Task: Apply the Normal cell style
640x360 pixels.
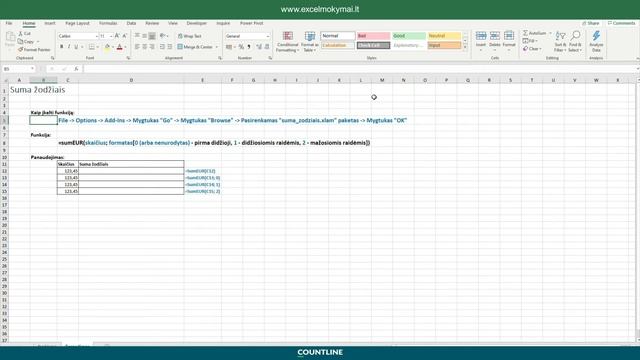Action: tap(338, 36)
